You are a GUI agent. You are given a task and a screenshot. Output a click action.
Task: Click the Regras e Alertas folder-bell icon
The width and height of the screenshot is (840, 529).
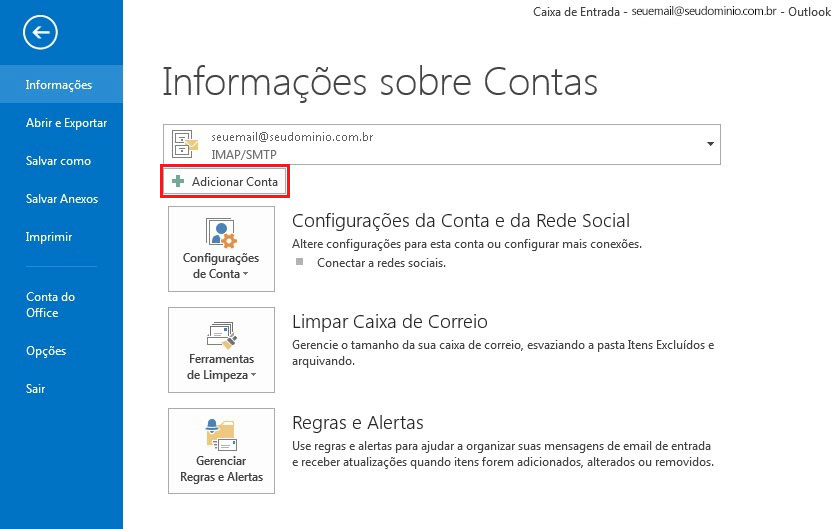click(x=220, y=434)
